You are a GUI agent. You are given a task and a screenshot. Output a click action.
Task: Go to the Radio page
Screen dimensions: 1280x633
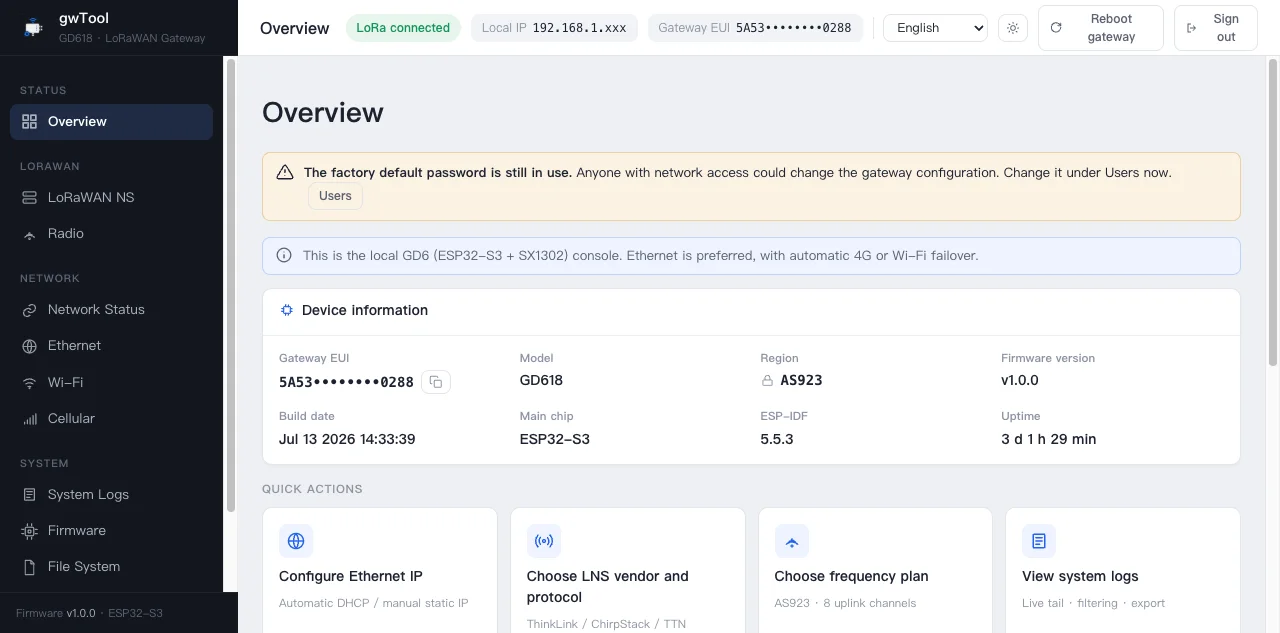pos(111,234)
